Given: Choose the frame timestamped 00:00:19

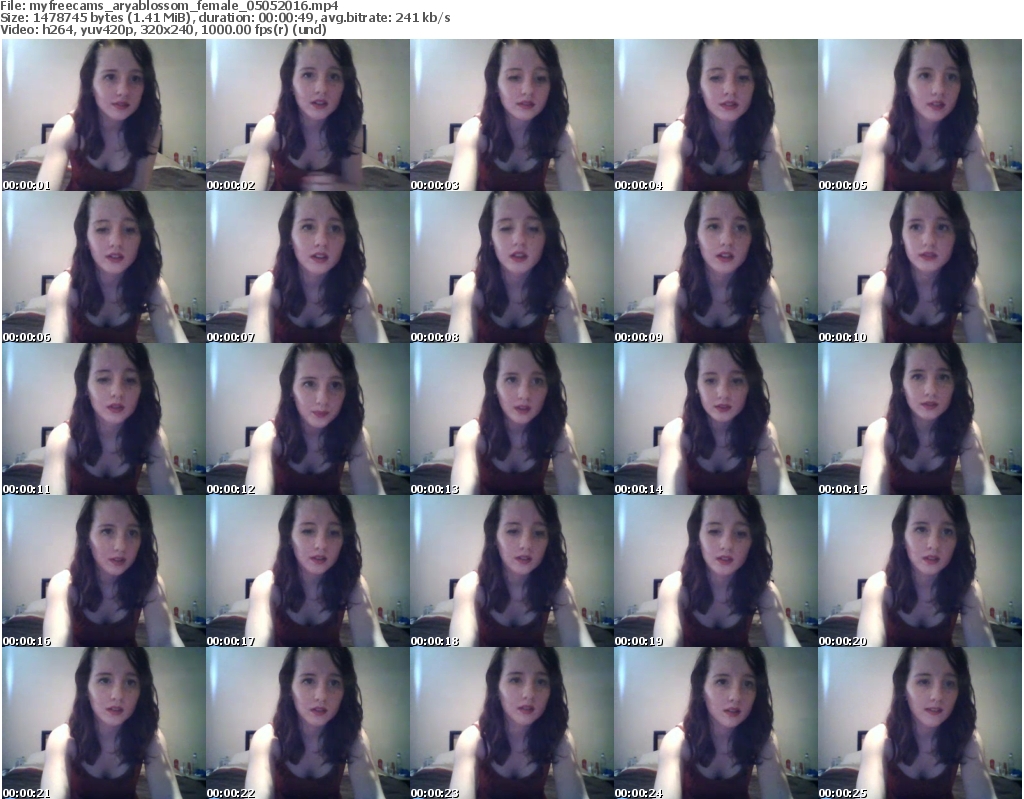Looking at the screenshot, I should (716, 571).
